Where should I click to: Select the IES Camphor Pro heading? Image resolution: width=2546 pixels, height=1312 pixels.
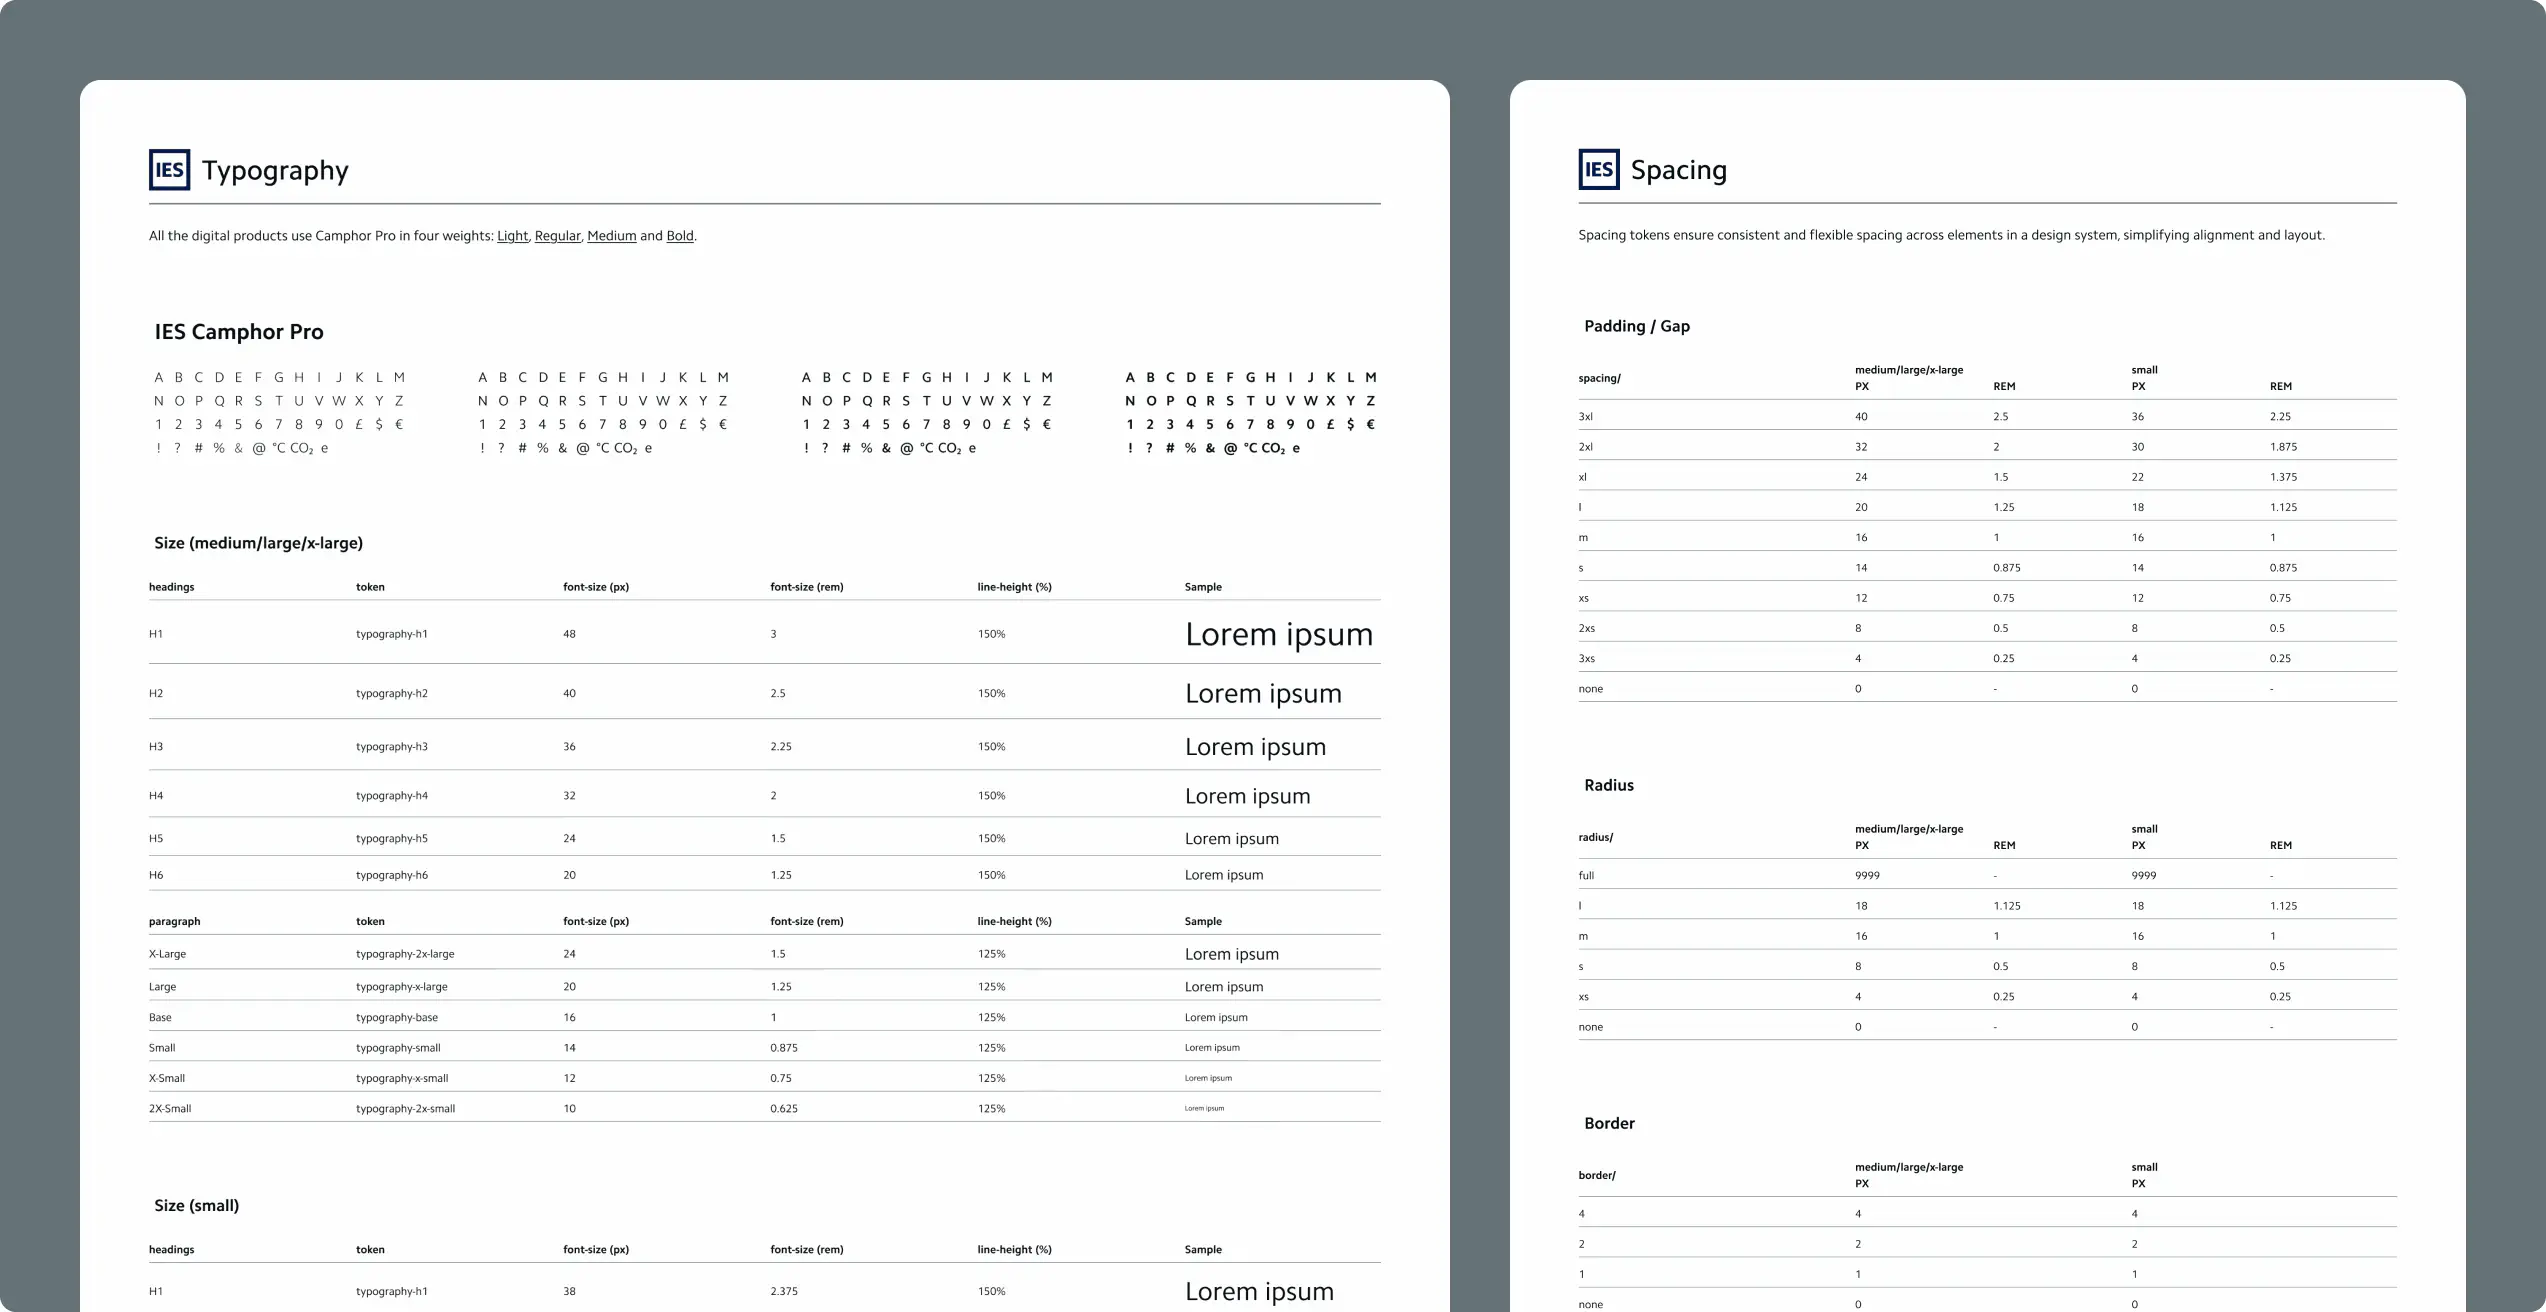239,332
